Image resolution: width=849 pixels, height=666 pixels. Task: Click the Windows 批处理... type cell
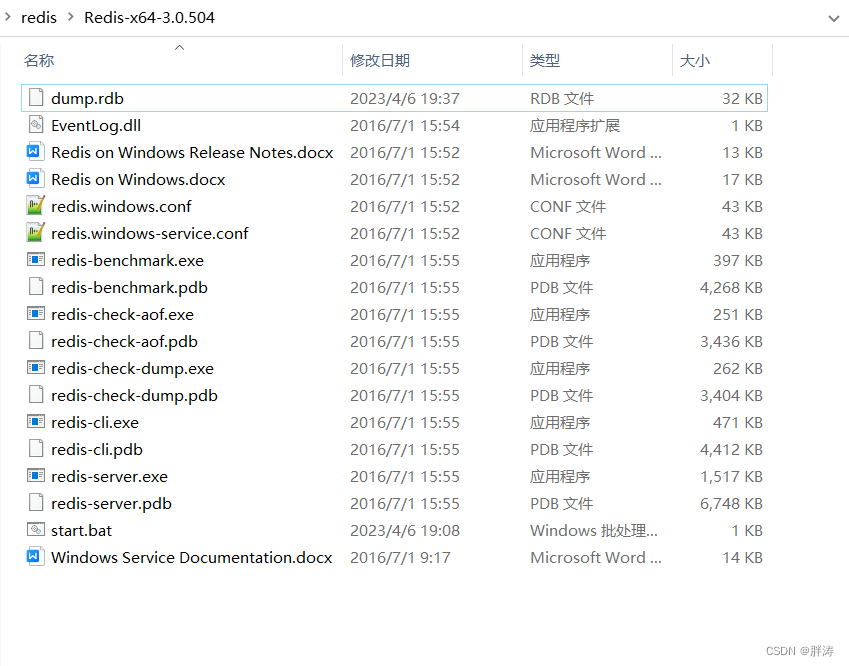pos(594,531)
